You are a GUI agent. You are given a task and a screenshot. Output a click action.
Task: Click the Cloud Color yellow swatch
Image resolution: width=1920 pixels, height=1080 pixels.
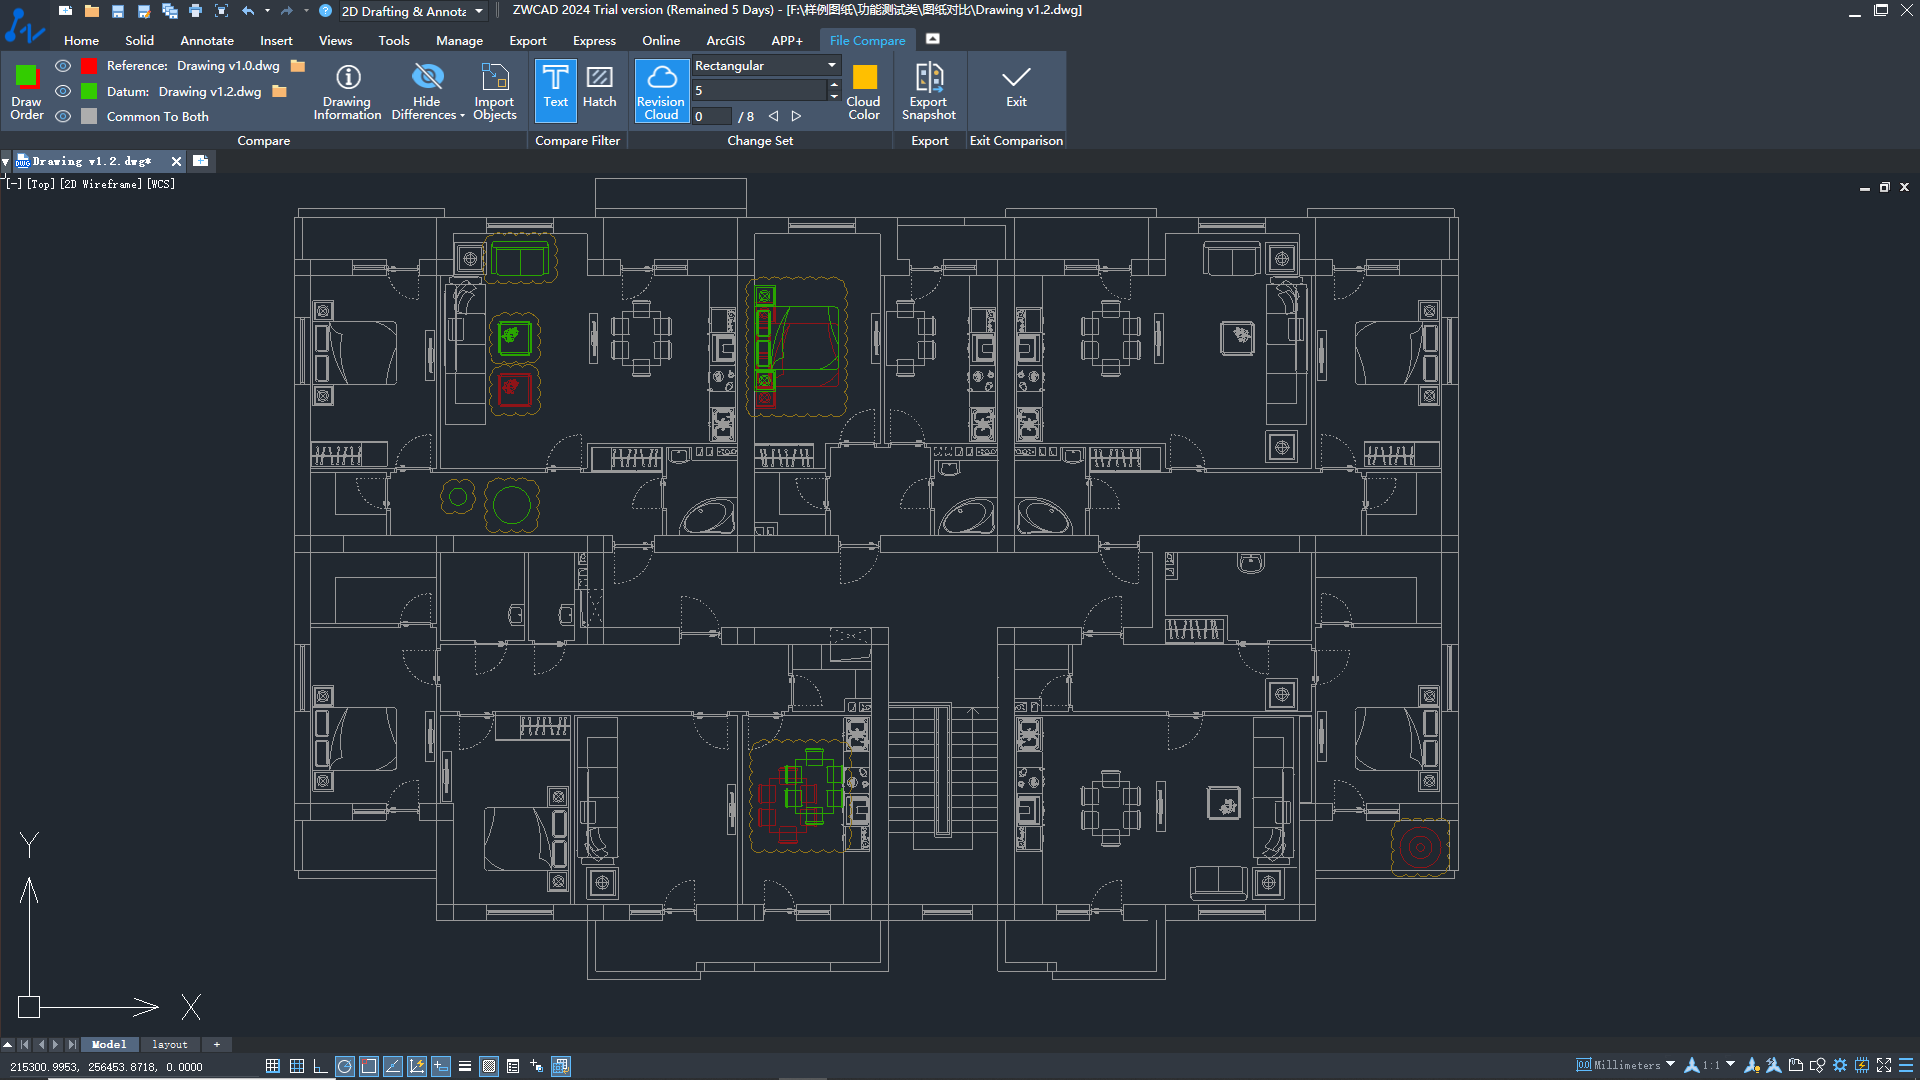coord(864,78)
